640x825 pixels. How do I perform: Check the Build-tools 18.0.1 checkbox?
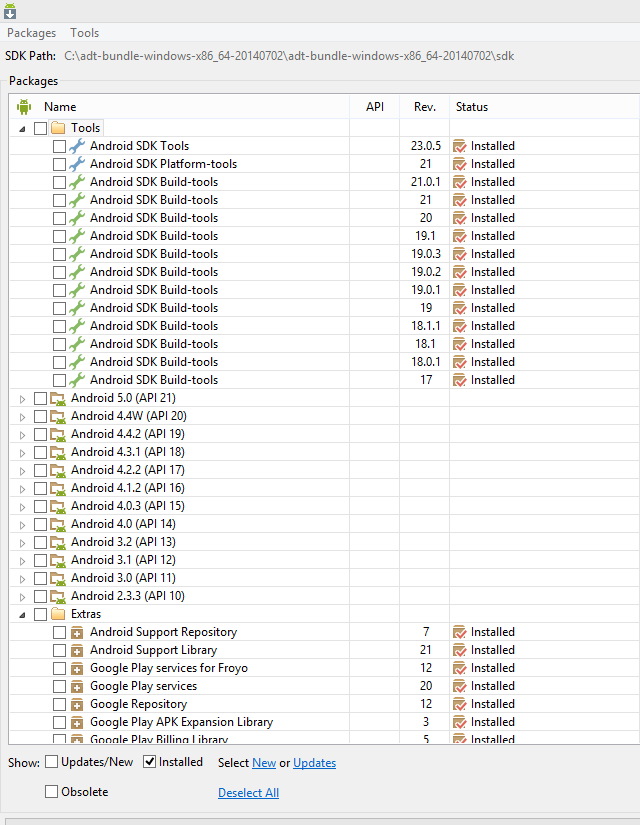59,362
